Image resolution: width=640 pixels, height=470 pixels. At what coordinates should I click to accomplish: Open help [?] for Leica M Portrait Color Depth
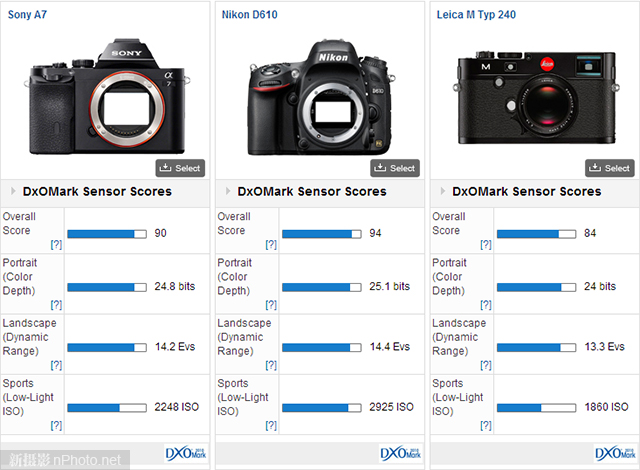click(x=486, y=305)
